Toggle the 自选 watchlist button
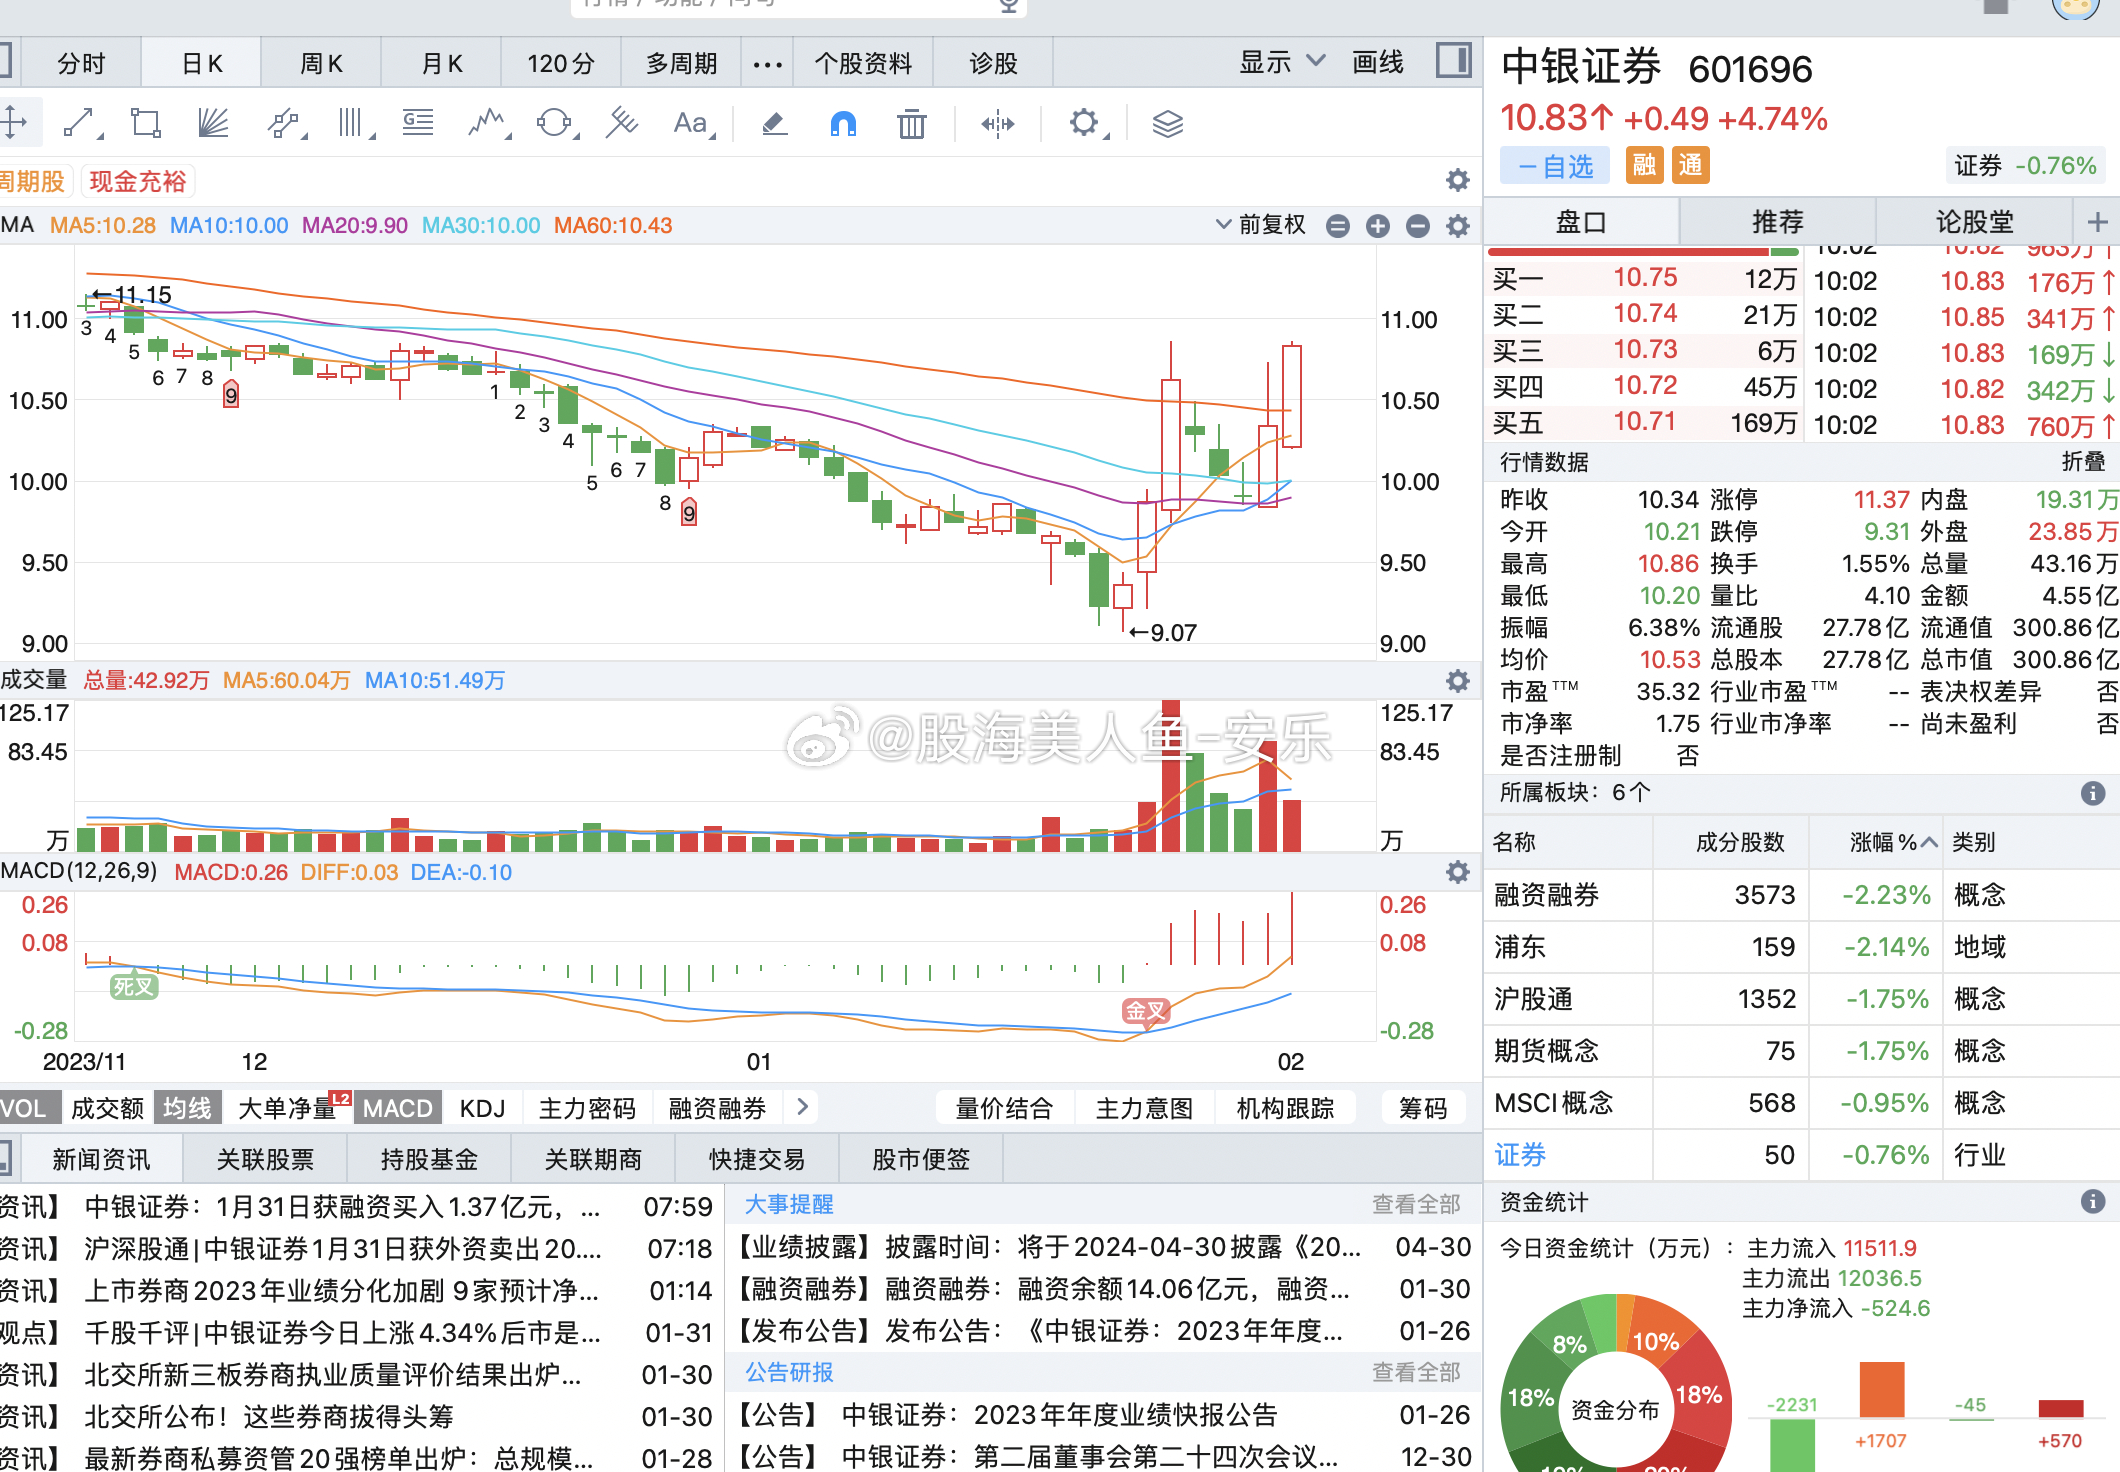Viewport: 2120px width, 1472px height. [1555, 166]
